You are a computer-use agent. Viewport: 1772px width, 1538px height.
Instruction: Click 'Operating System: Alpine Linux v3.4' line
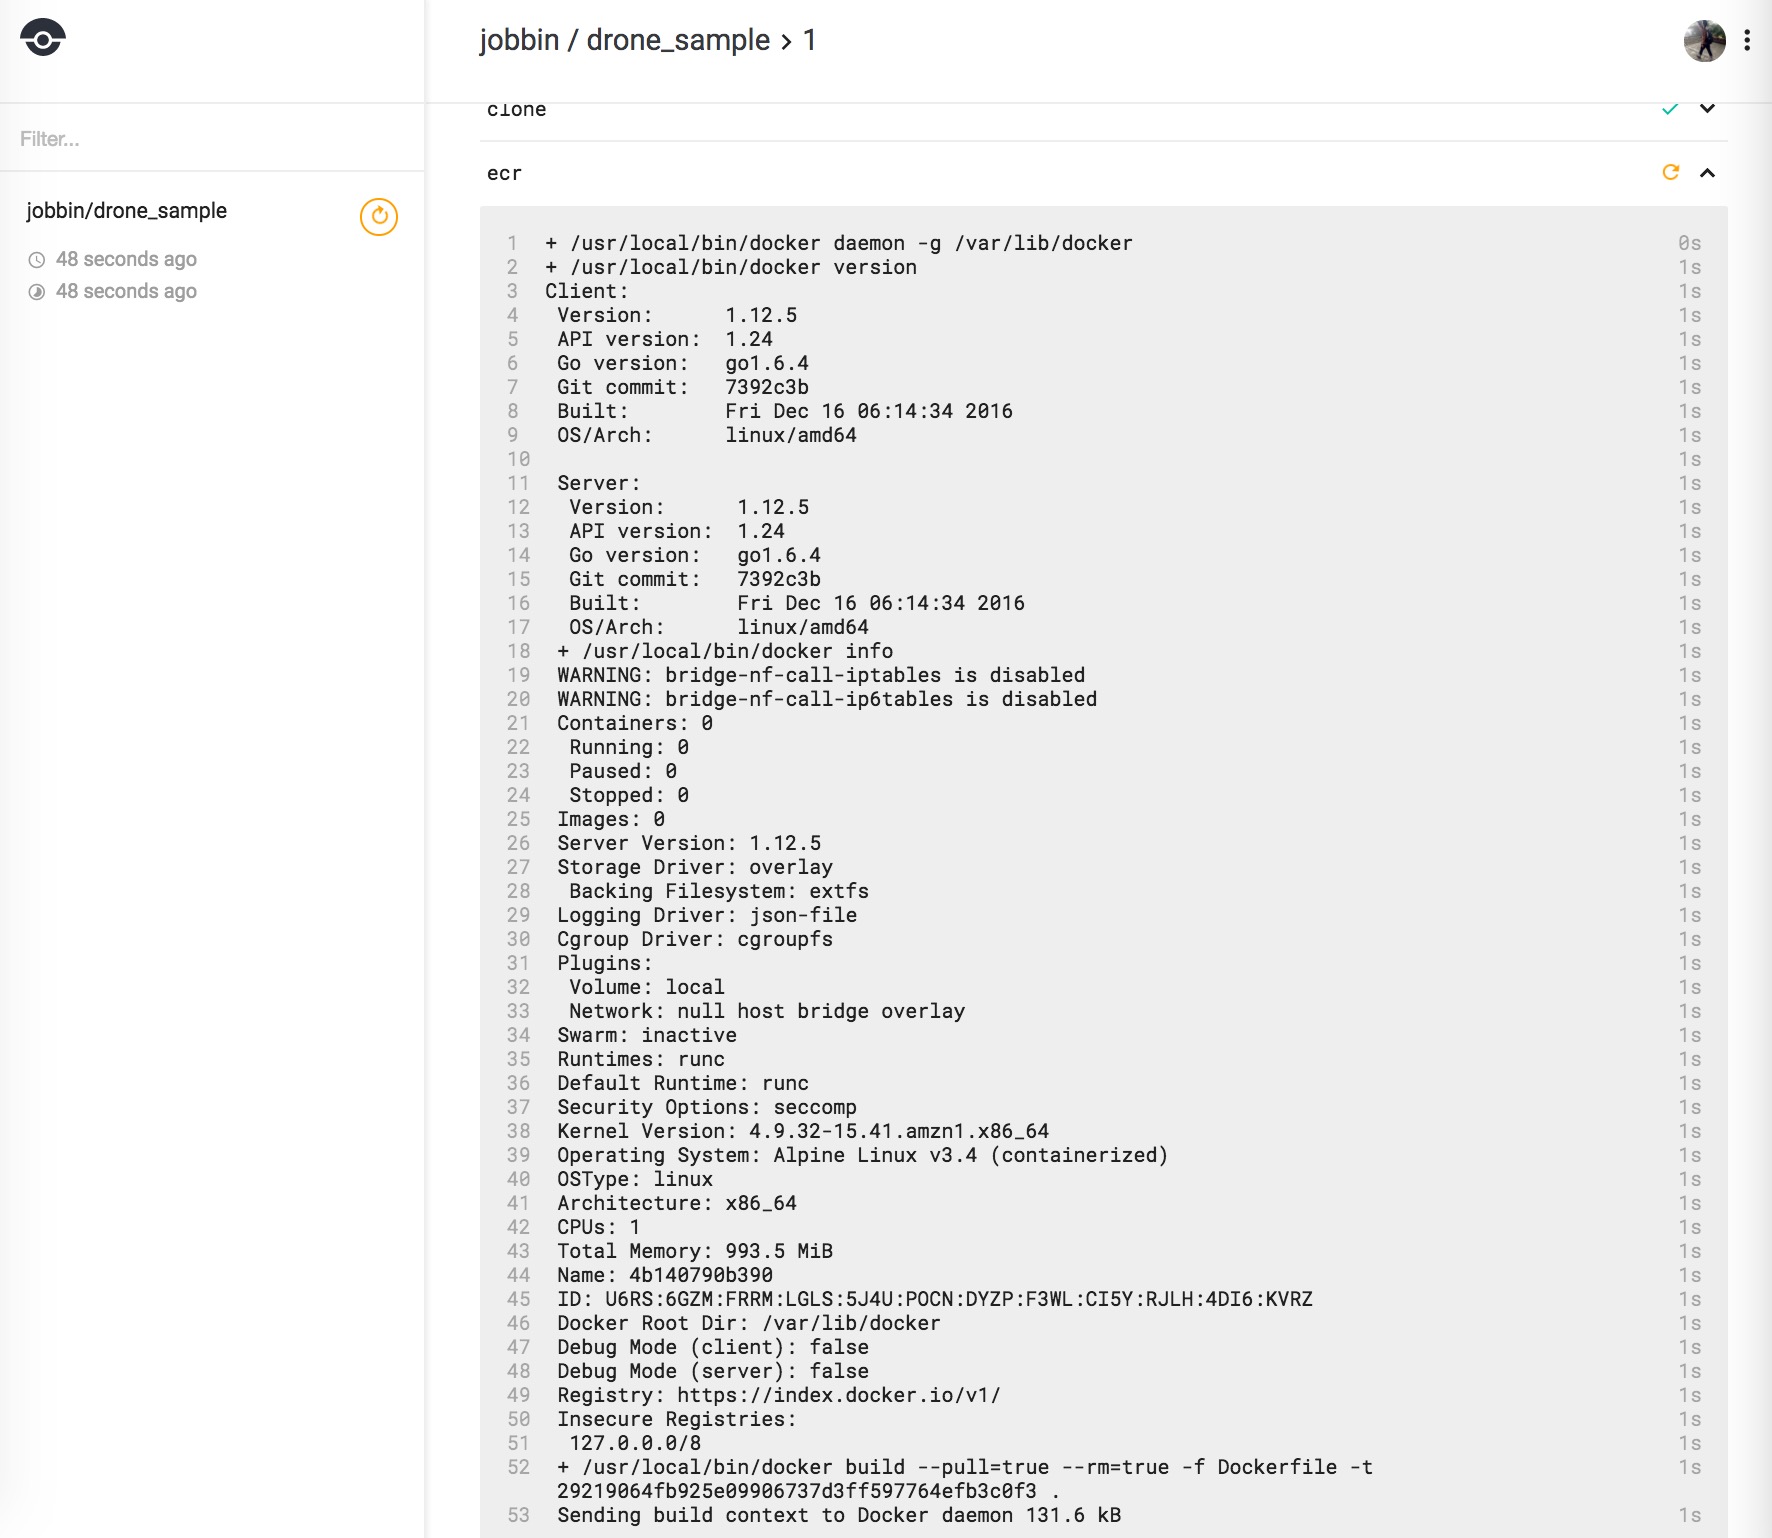click(x=863, y=1155)
